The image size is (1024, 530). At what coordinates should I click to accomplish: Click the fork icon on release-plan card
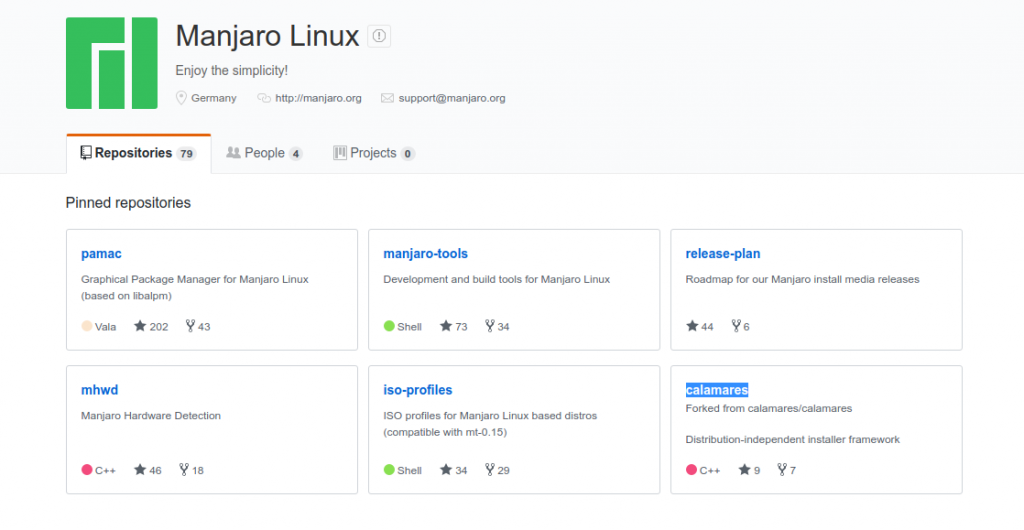(736, 326)
